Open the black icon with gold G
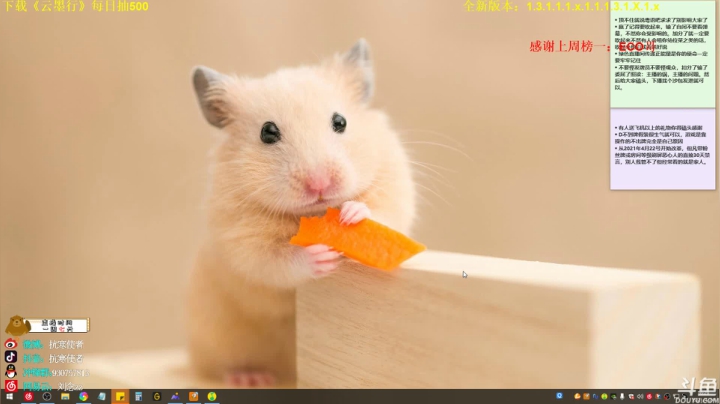The image size is (720, 404). pyautogui.click(x=157, y=396)
